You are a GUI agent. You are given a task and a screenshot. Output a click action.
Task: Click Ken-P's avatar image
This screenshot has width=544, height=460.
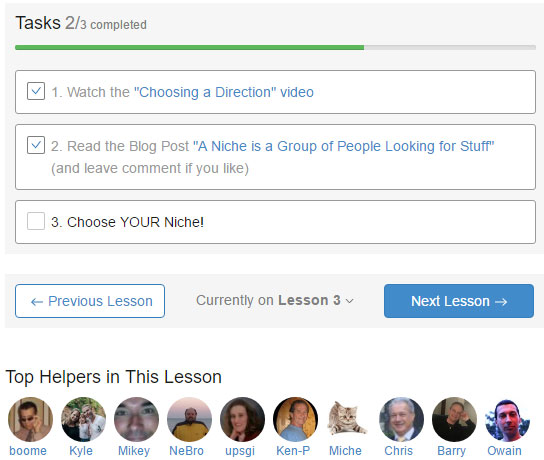(x=295, y=419)
